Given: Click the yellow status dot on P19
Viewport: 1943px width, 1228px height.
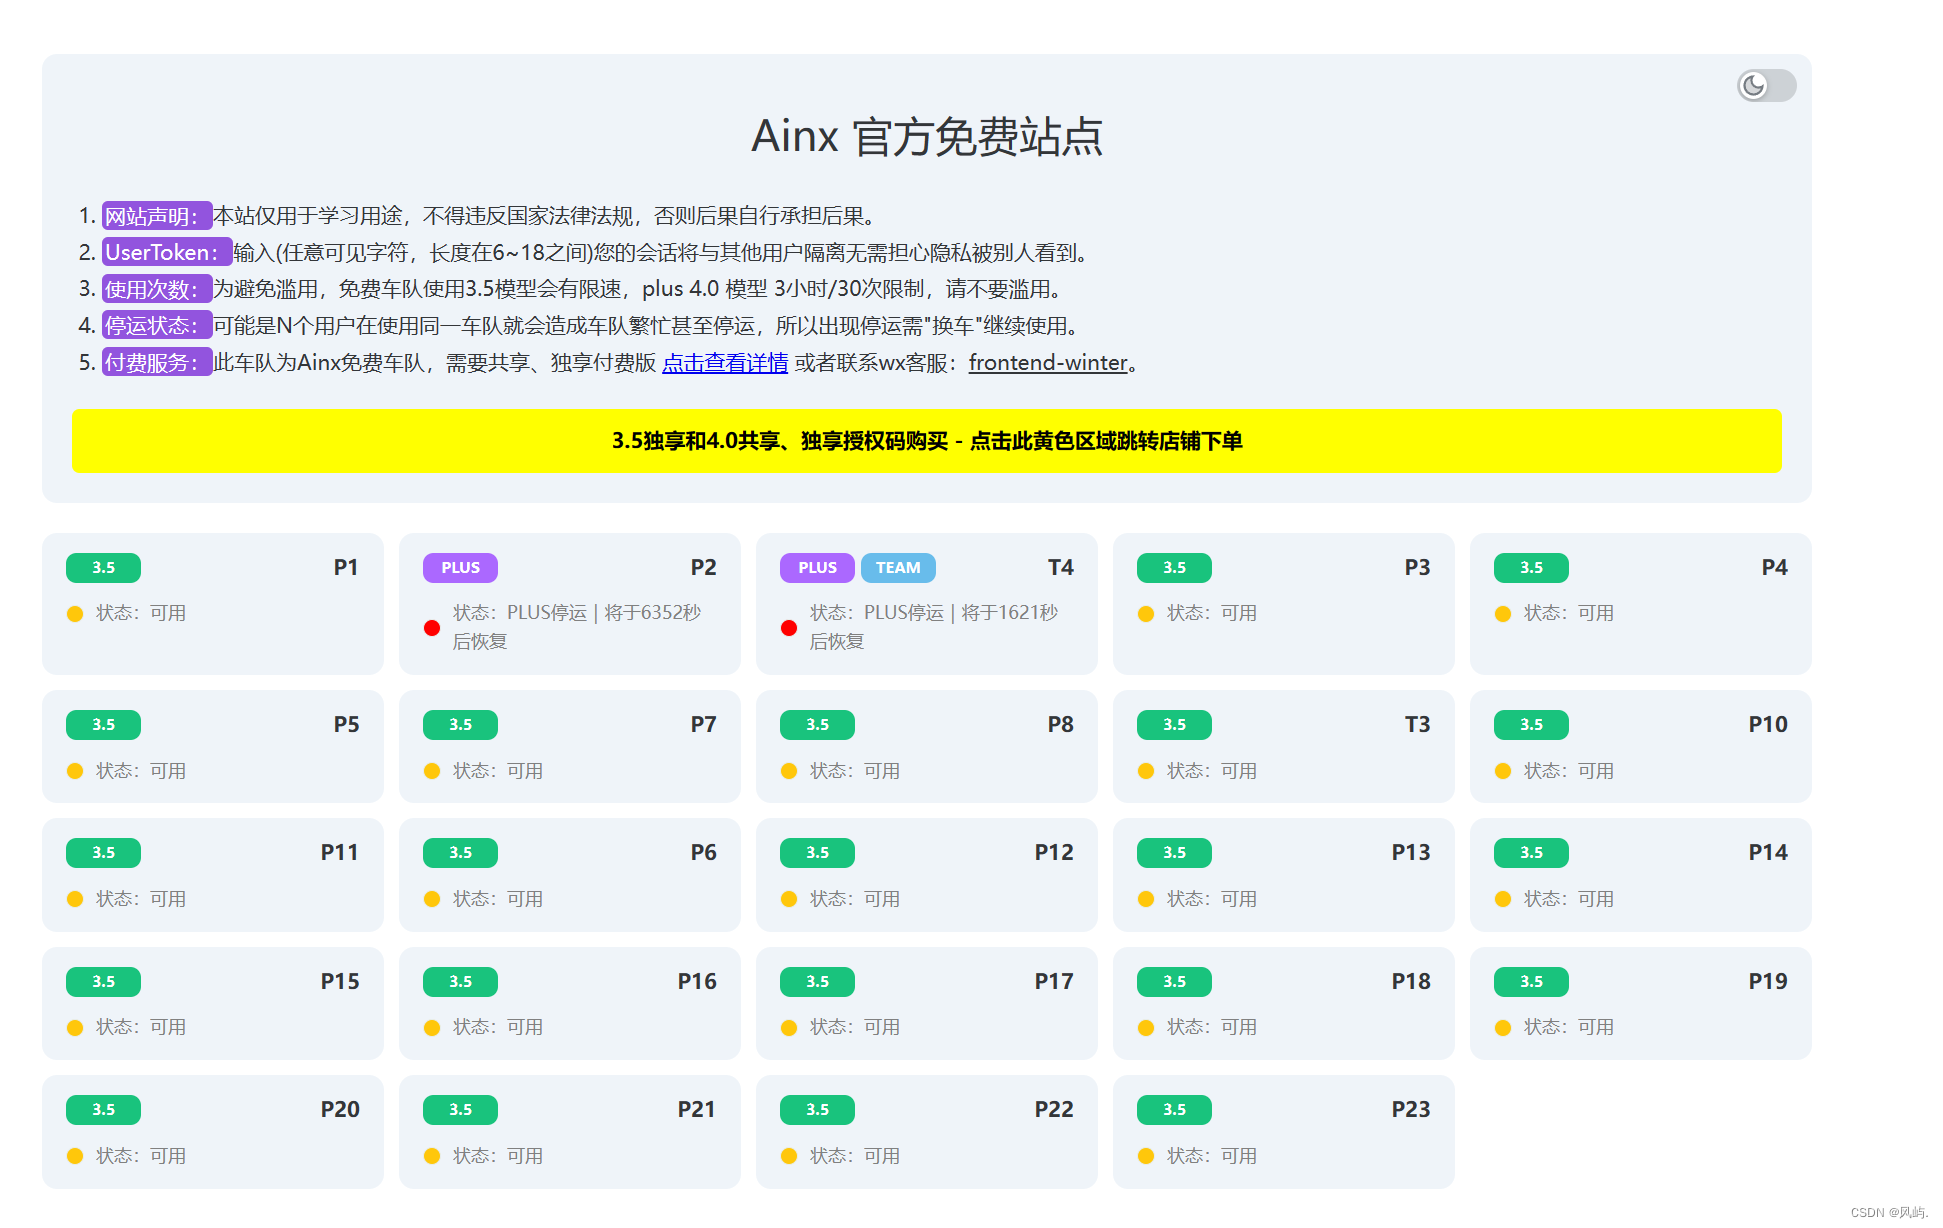Looking at the screenshot, I should tap(1503, 1028).
